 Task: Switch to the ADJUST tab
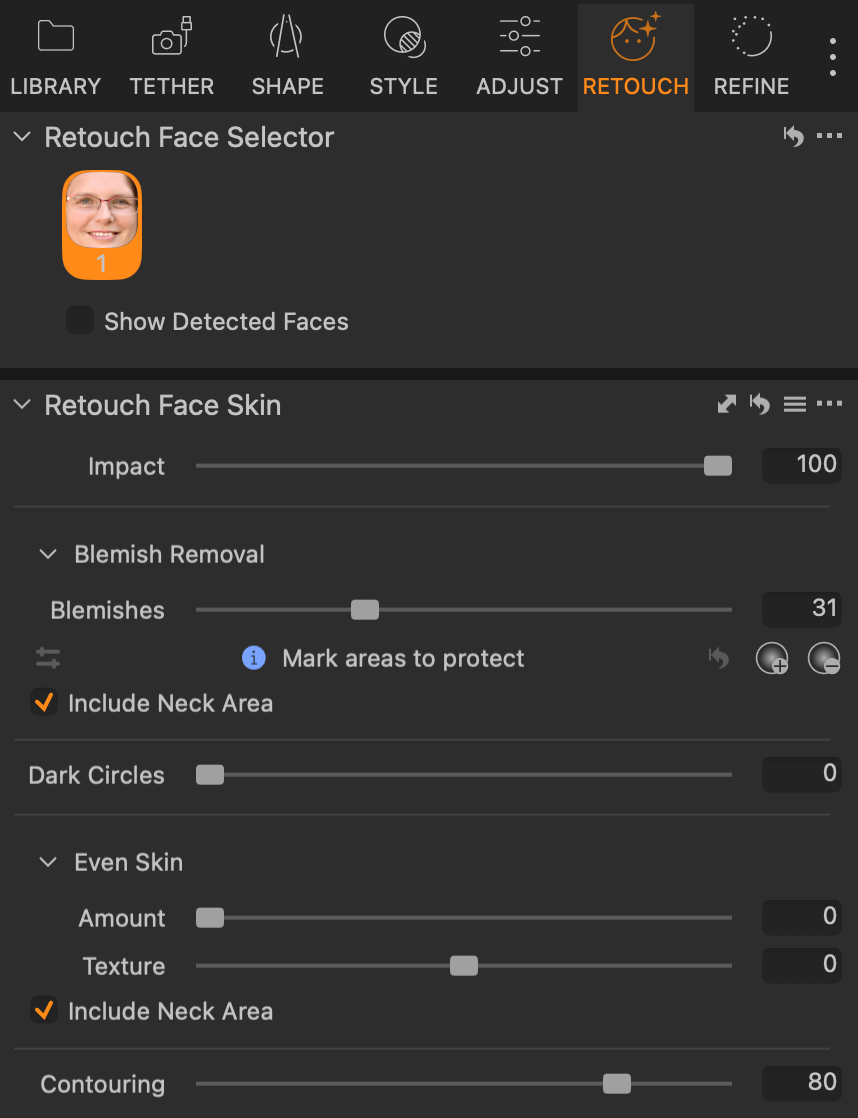point(519,56)
